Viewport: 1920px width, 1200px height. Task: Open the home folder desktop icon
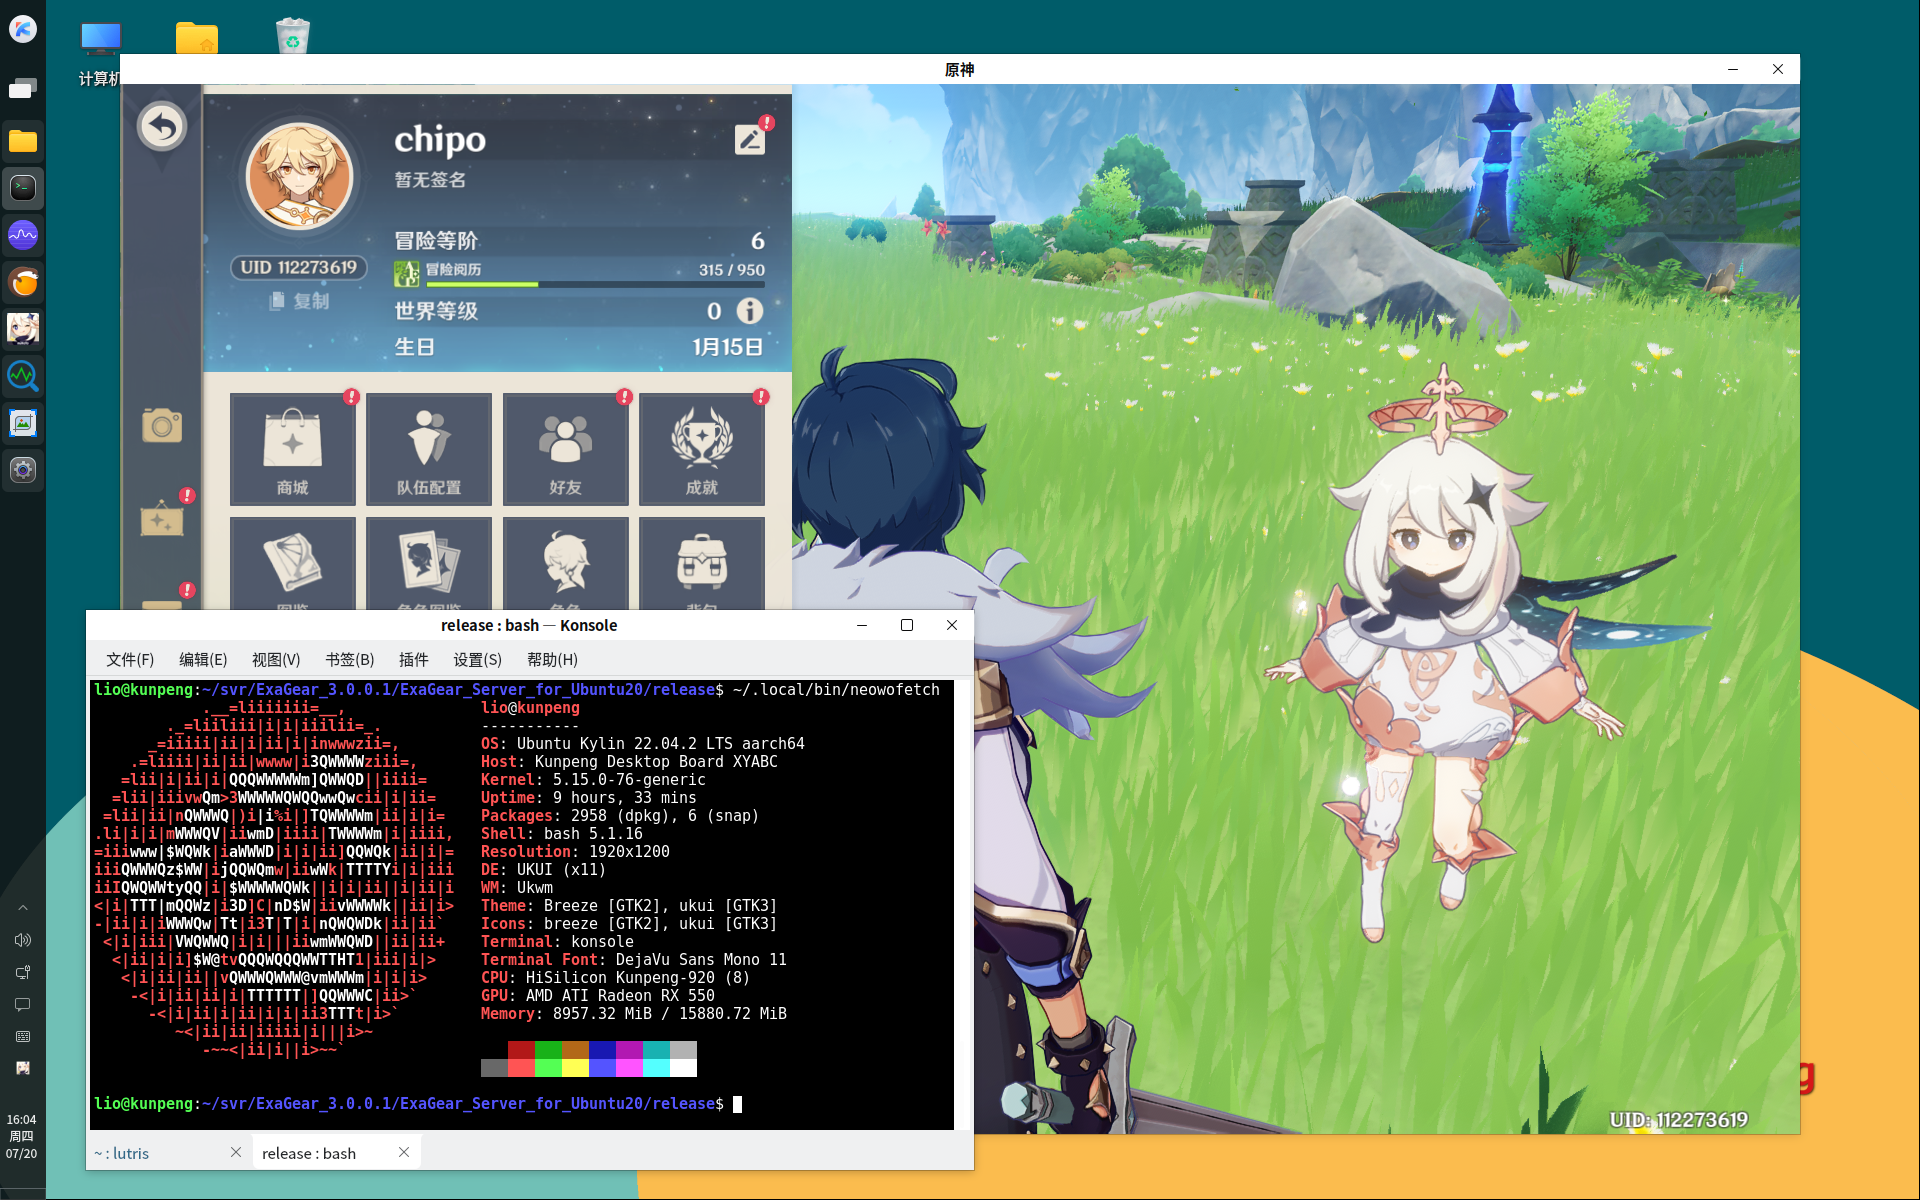pyautogui.click(x=196, y=38)
